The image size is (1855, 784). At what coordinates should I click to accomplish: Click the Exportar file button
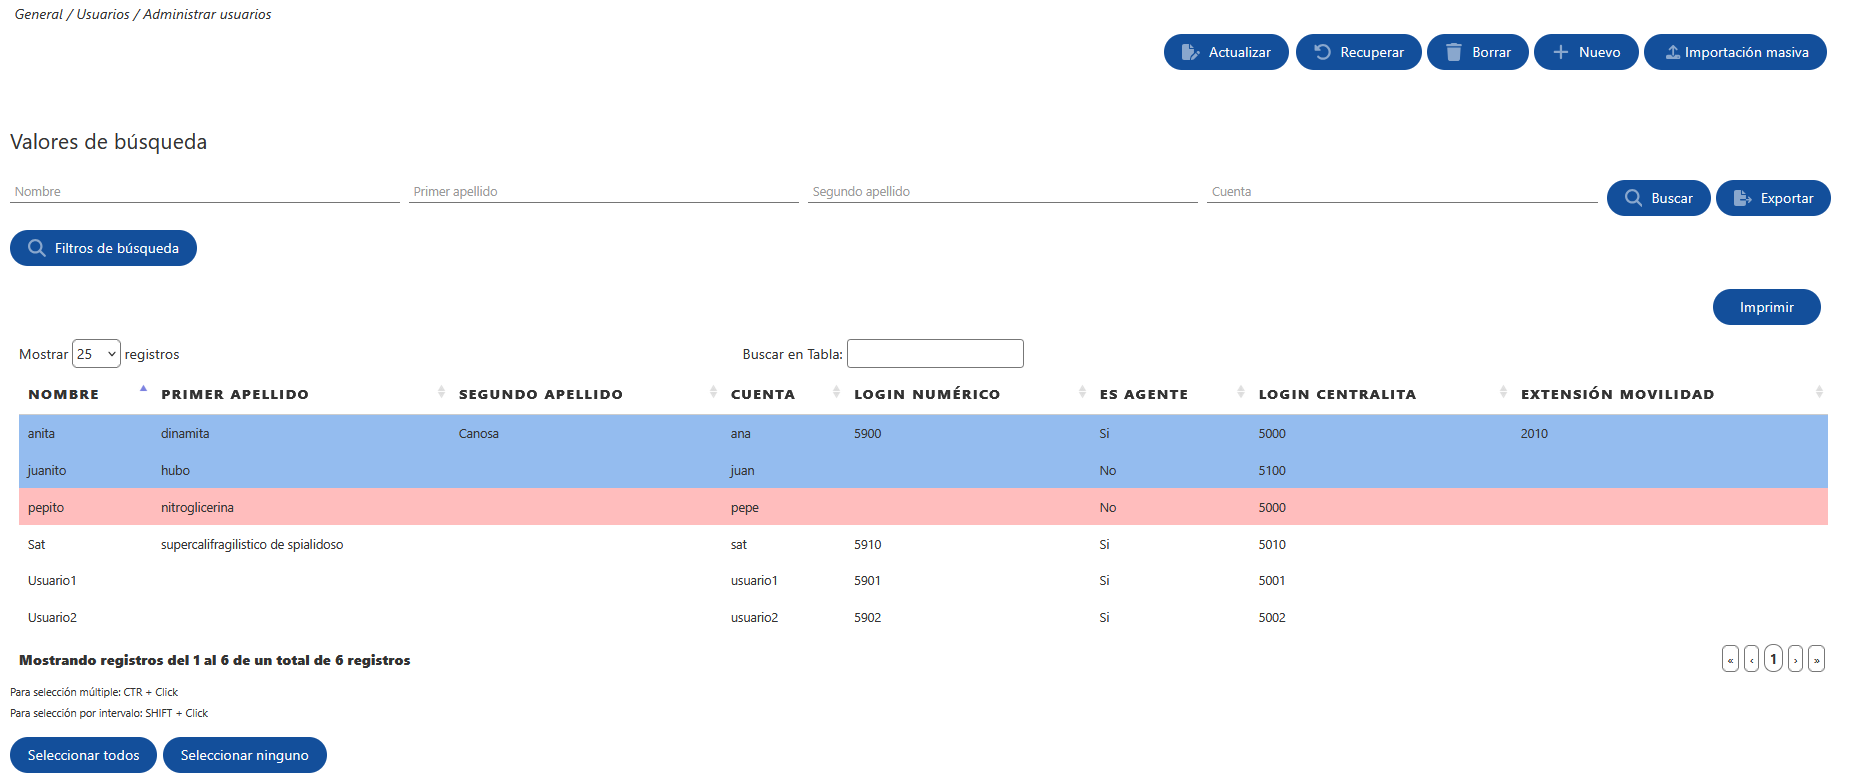(1773, 198)
